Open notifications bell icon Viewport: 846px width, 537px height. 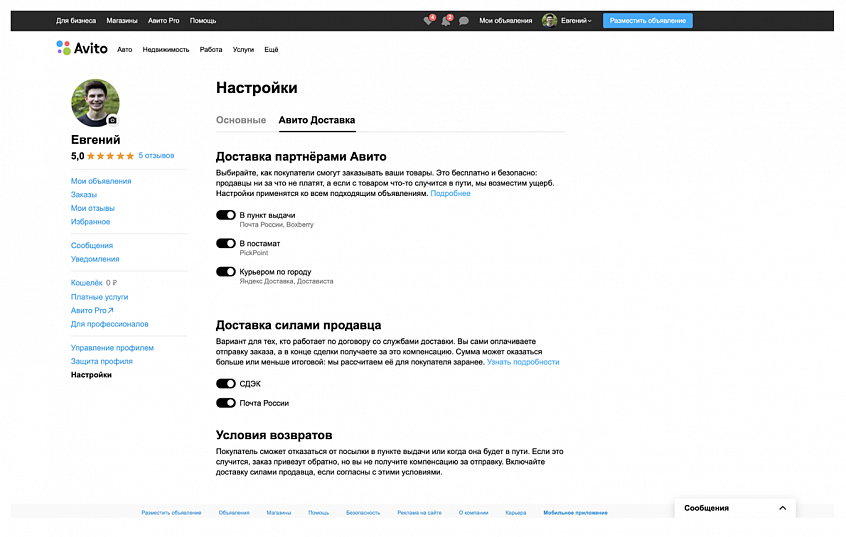[446, 21]
